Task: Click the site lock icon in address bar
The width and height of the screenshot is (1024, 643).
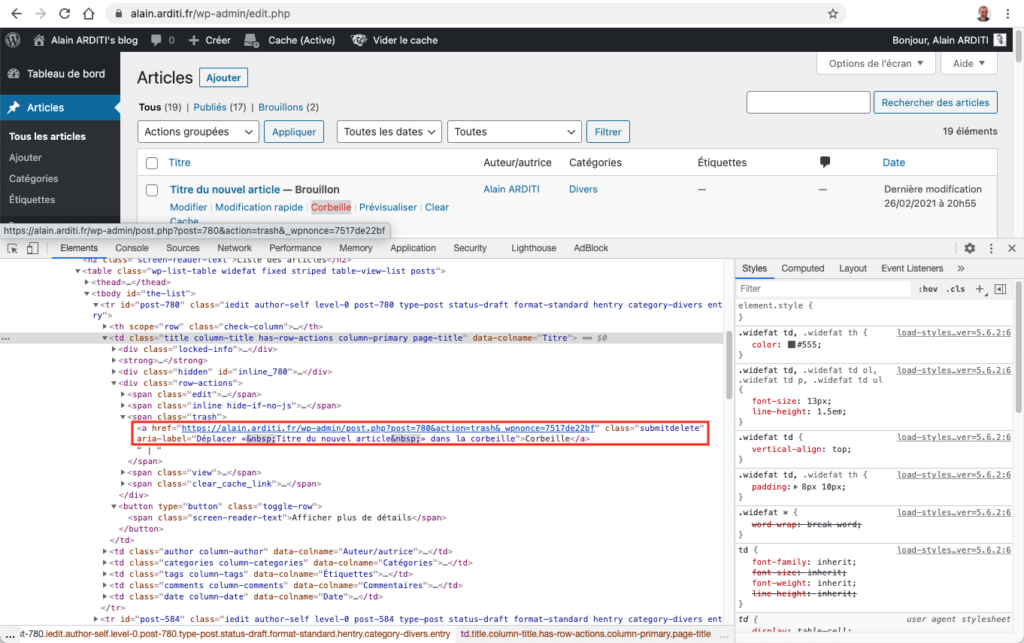Action: coord(118,14)
